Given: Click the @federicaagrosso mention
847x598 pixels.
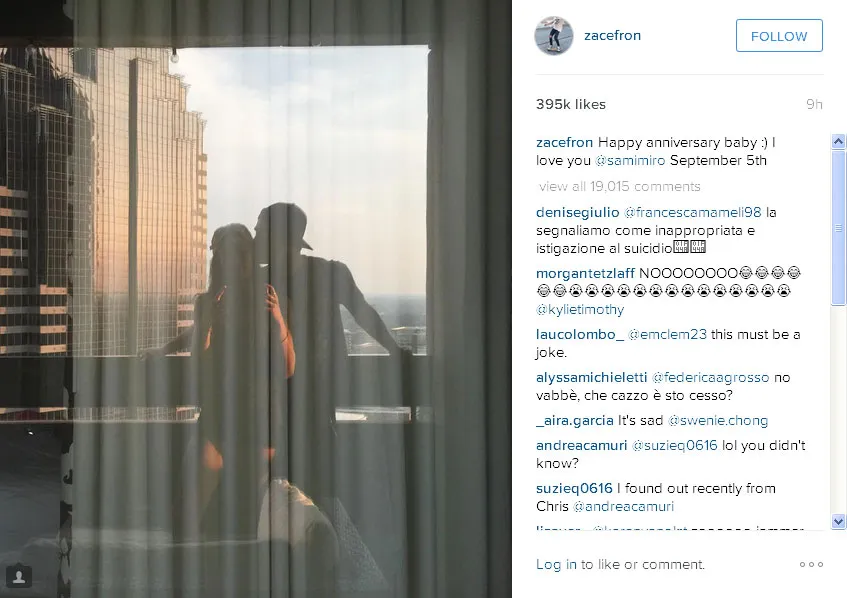Looking at the screenshot, I should click(x=710, y=378).
